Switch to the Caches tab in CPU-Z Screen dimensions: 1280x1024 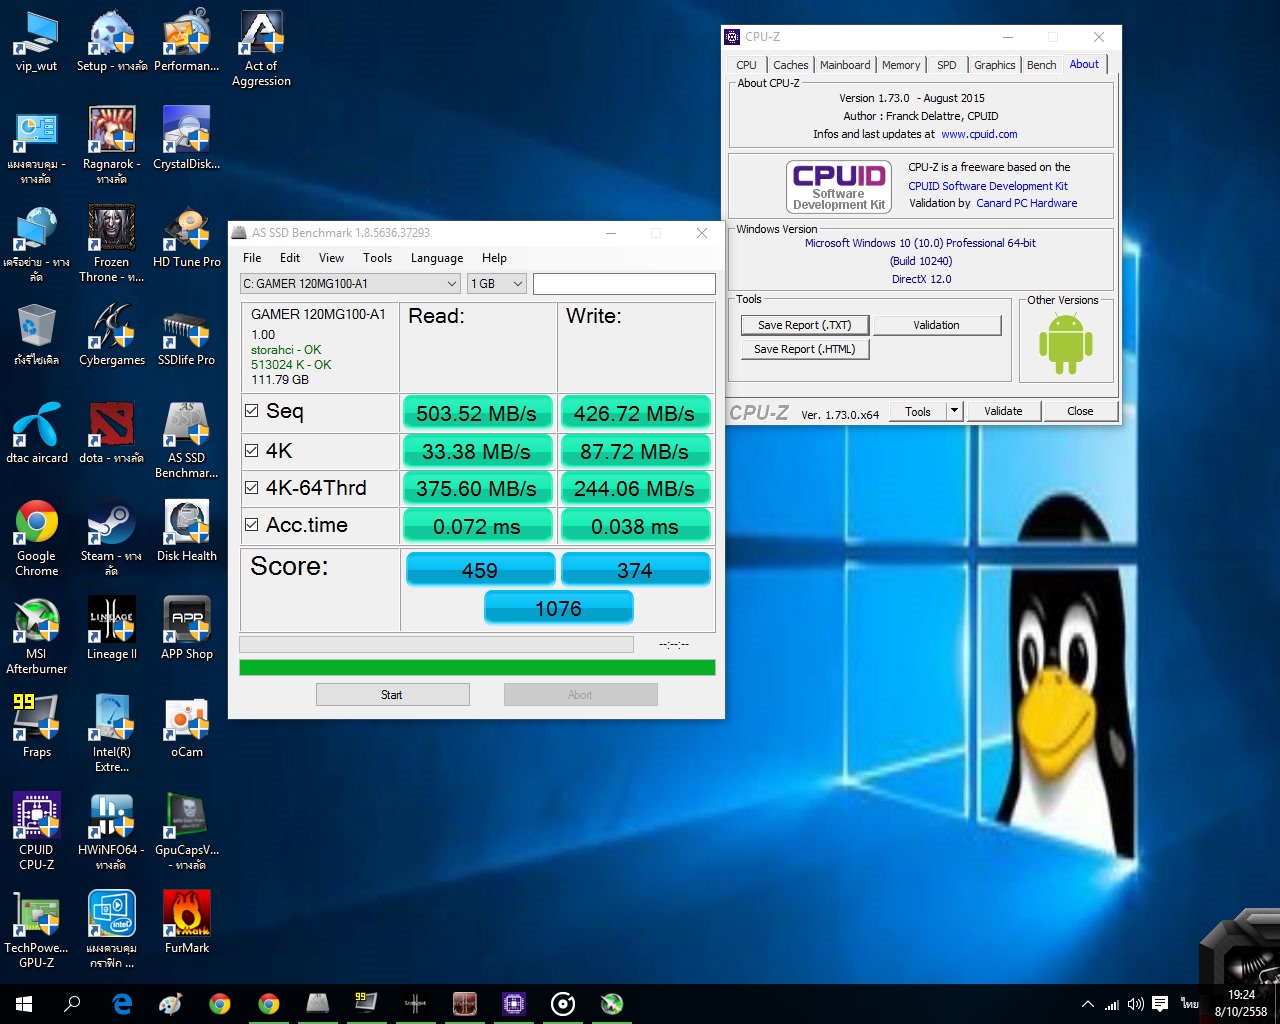(x=791, y=65)
